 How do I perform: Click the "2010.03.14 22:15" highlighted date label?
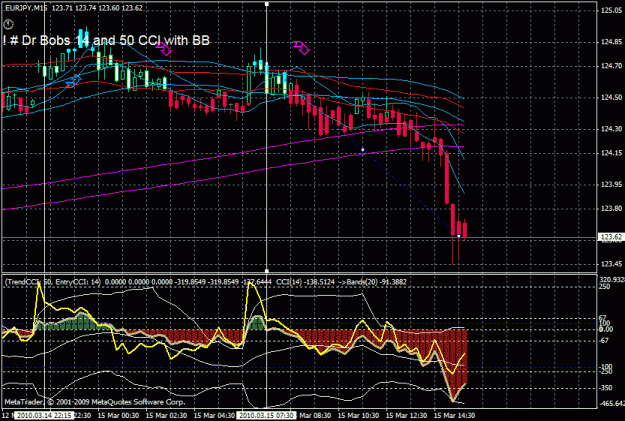click(44, 415)
